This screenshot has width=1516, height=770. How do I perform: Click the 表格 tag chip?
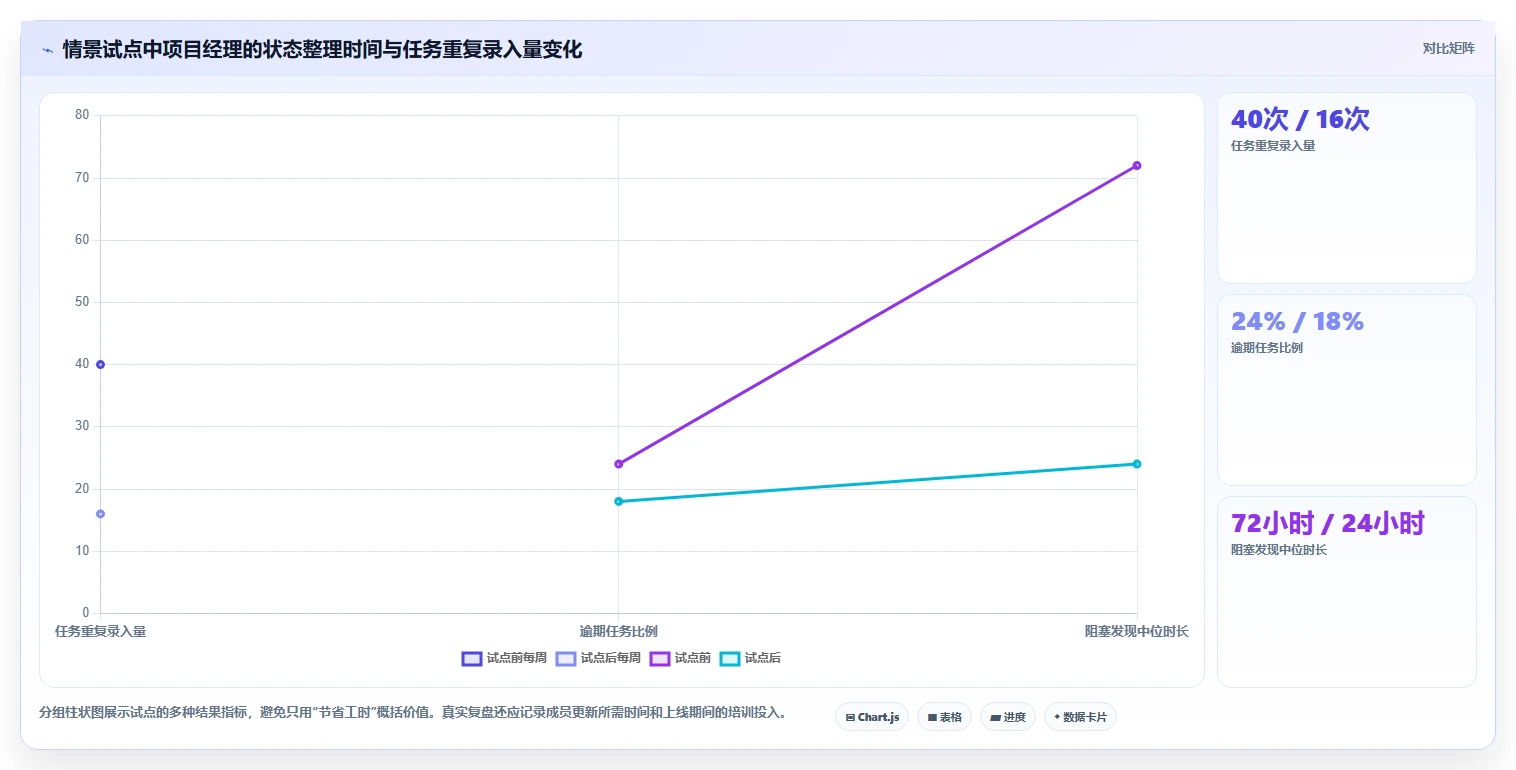tap(944, 717)
